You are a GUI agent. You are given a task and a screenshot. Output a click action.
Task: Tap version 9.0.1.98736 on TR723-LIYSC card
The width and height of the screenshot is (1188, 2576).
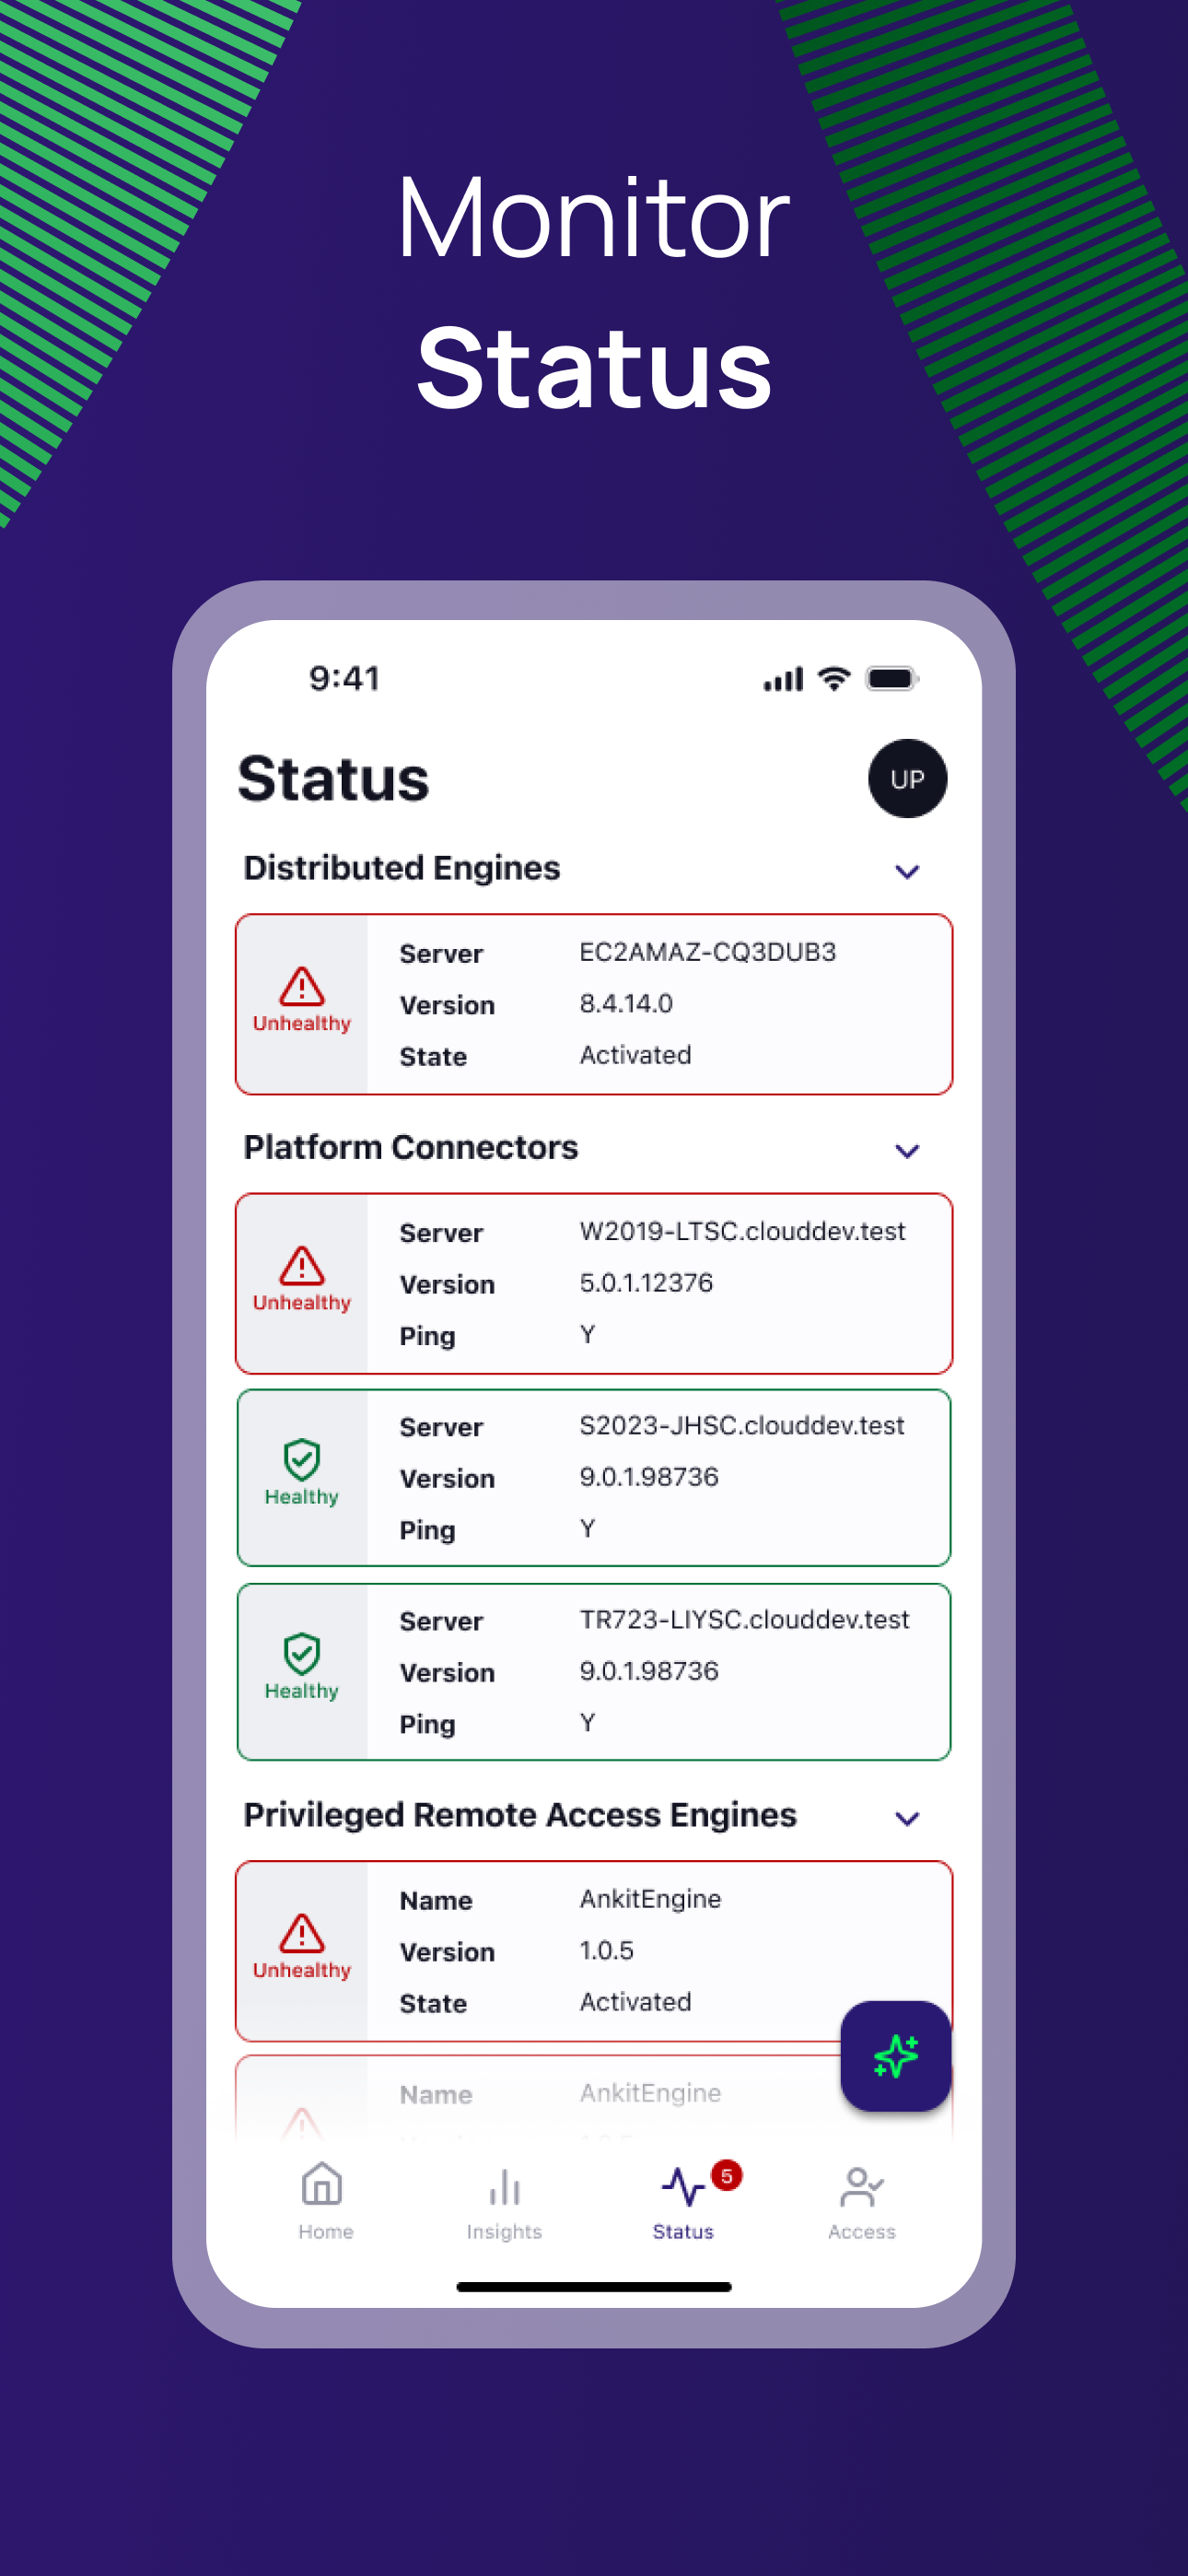coord(649,1670)
